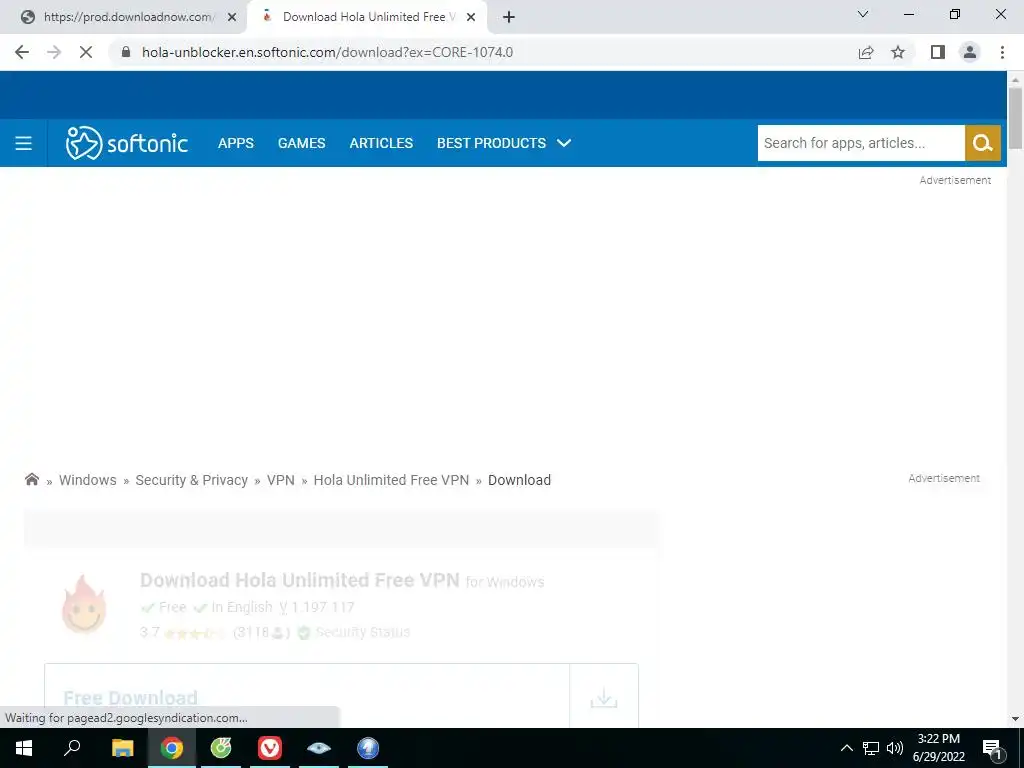Open the taskbar clock and date
The width and height of the screenshot is (1024, 768).
point(938,748)
